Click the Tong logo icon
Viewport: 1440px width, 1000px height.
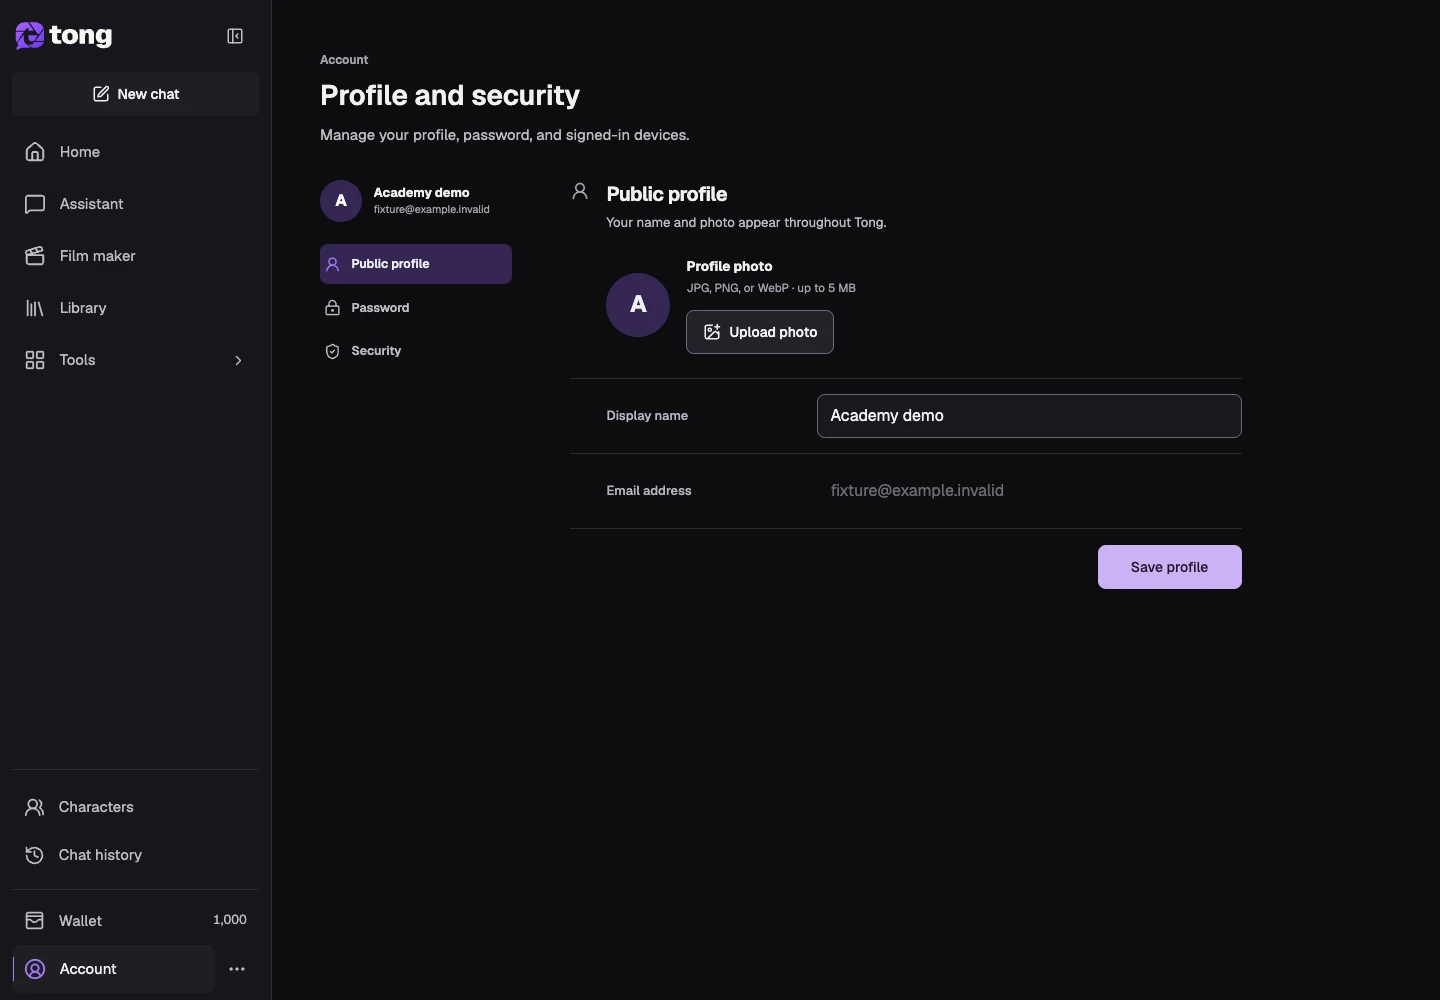pyautogui.click(x=30, y=36)
